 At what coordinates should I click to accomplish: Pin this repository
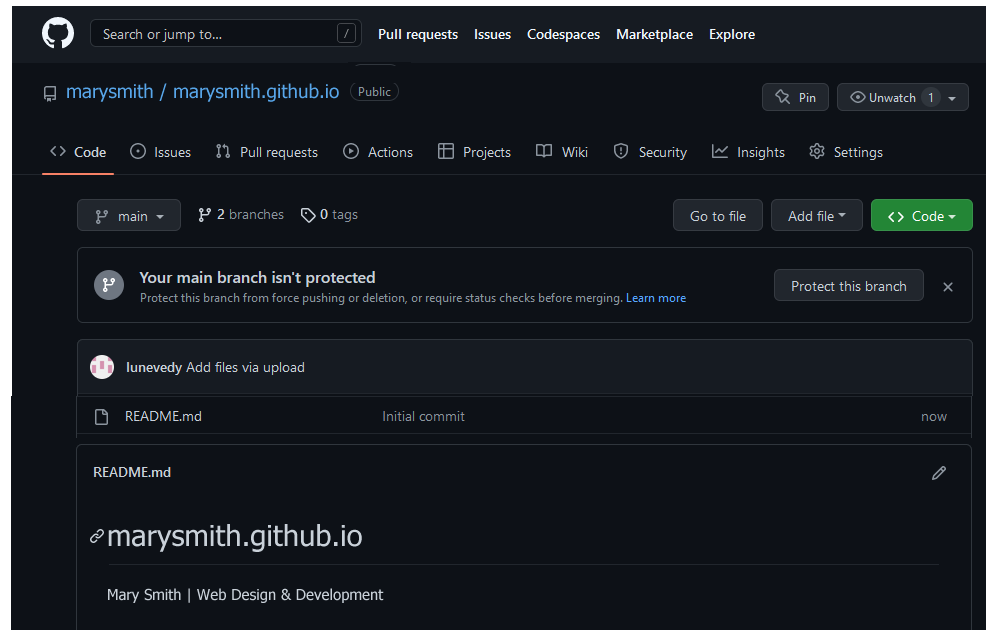pos(795,97)
